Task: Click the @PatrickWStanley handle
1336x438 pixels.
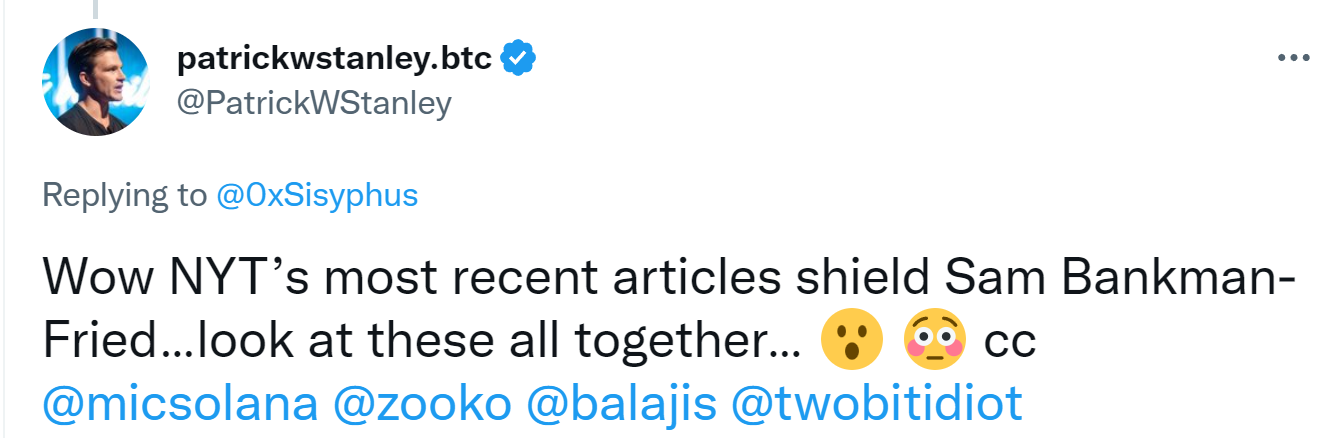Action: (x=314, y=102)
